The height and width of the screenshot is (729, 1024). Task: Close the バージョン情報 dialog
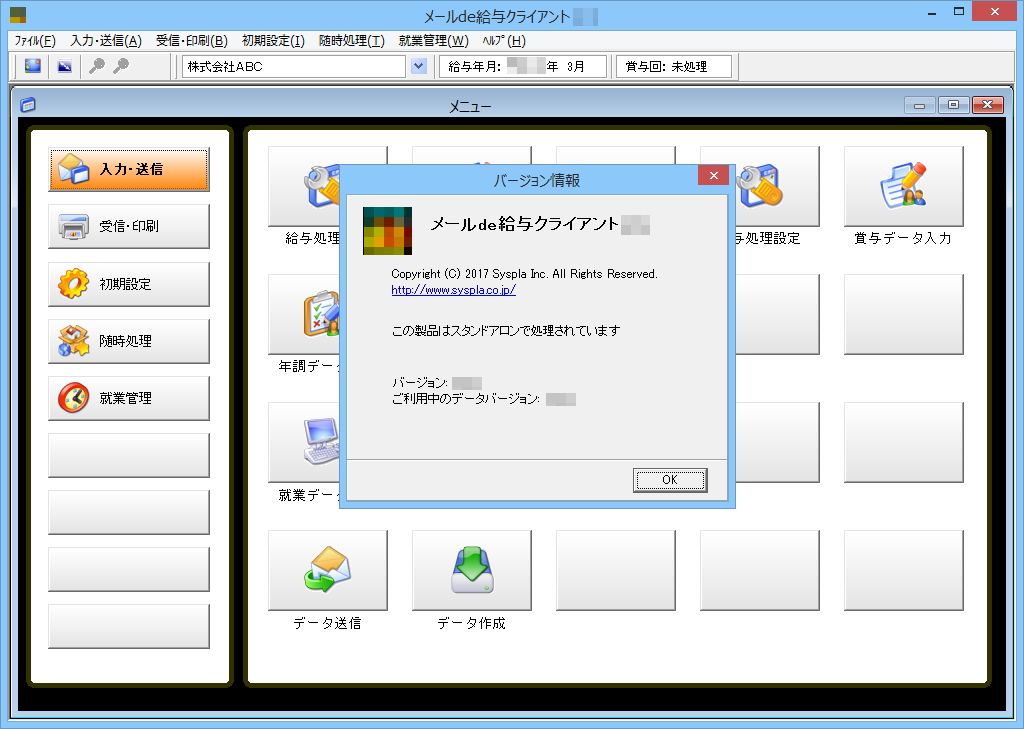(713, 175)
